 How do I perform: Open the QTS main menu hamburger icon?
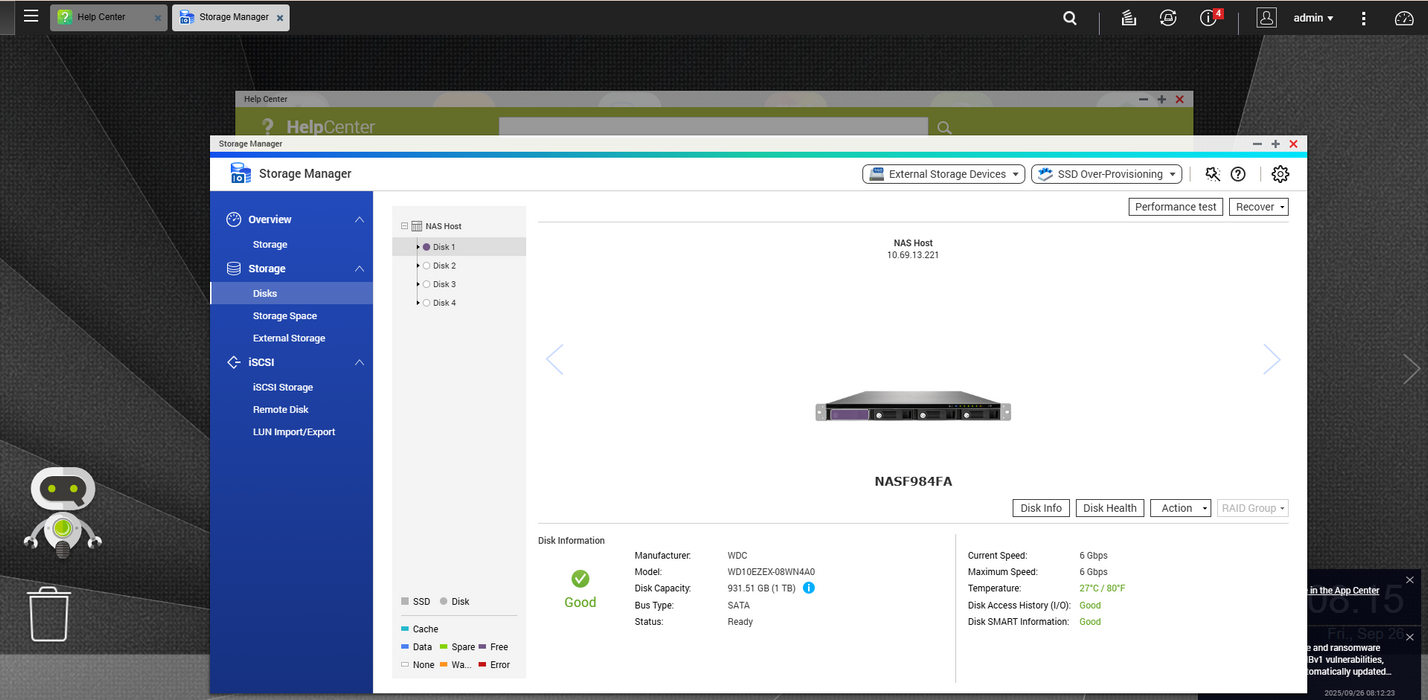[x=31, y=17]
